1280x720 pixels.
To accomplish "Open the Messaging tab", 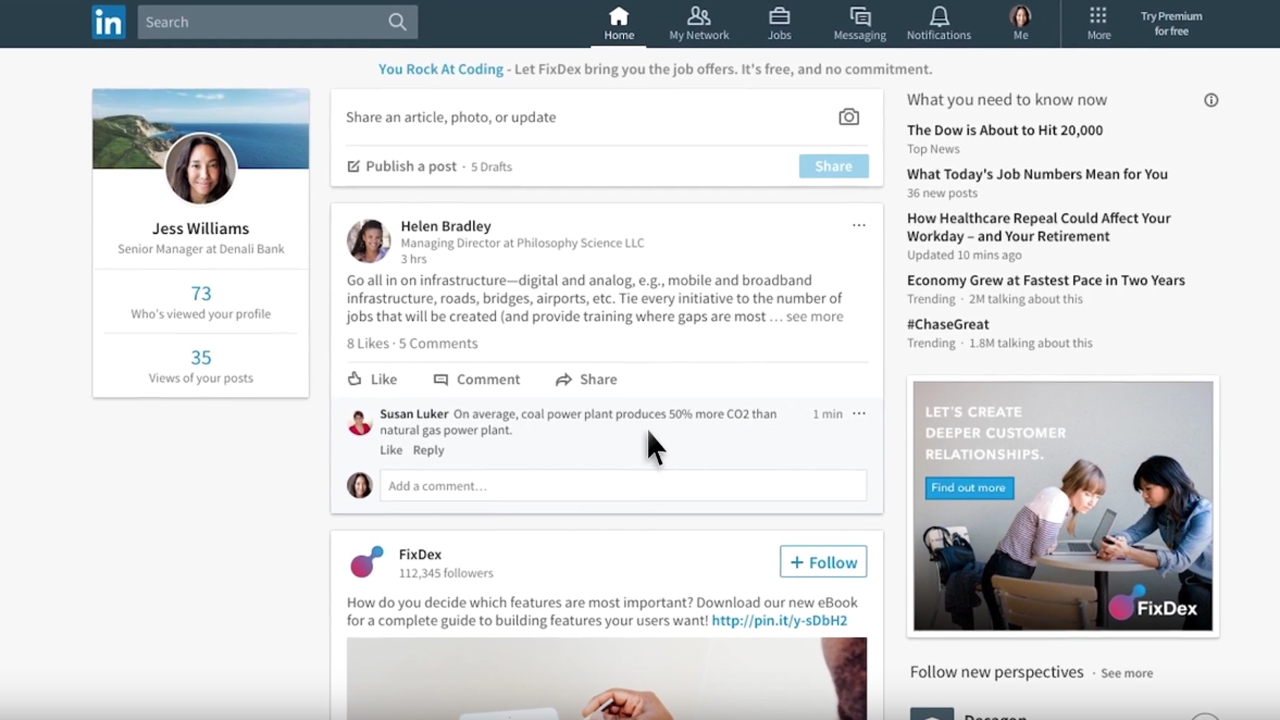I will coord(860,24).
